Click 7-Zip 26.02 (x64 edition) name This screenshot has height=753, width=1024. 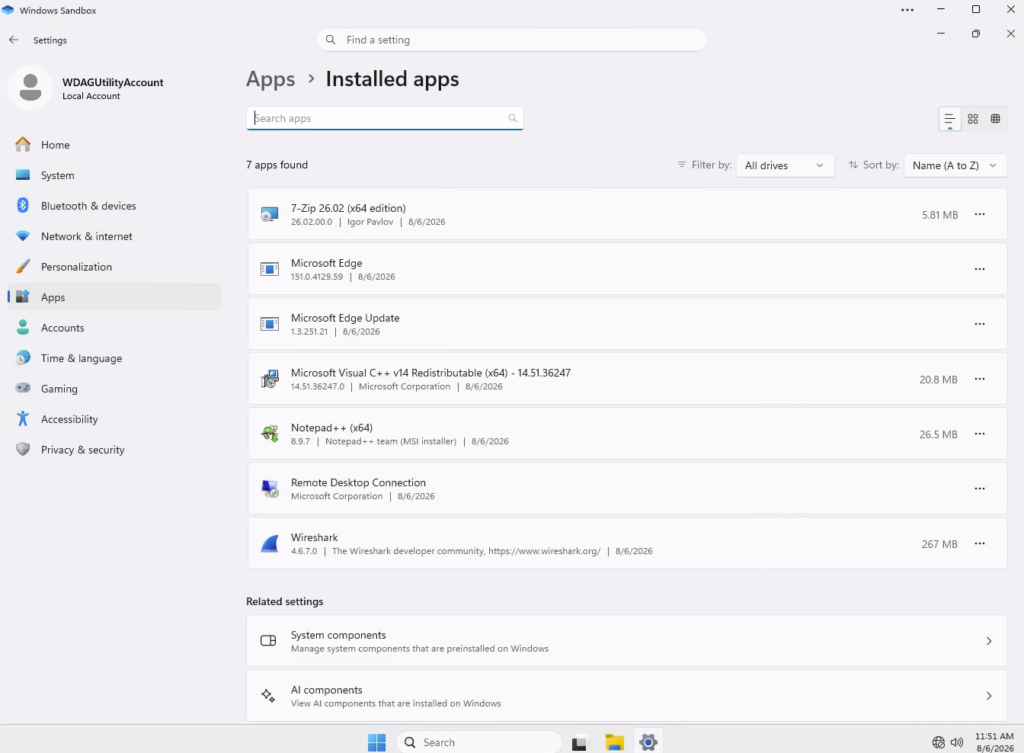click(x=348, y=208)
